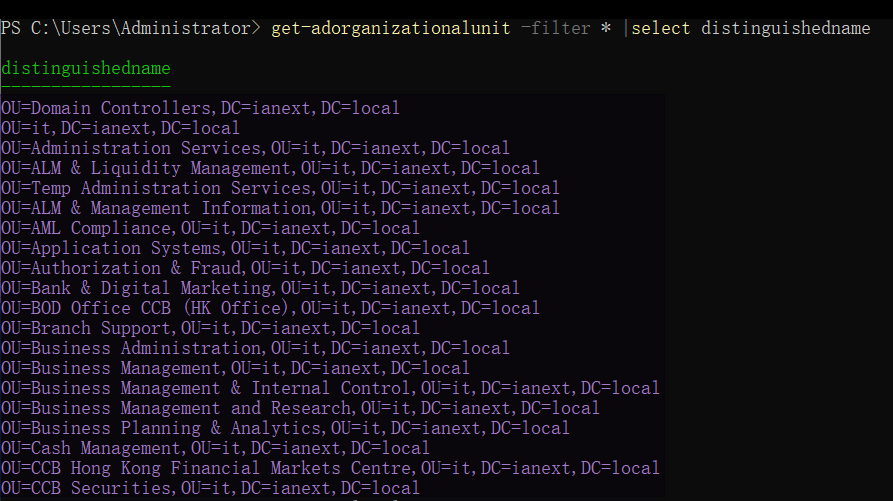Click the OU=Branch Support line

pyautogui.click(x=210, y=328)
